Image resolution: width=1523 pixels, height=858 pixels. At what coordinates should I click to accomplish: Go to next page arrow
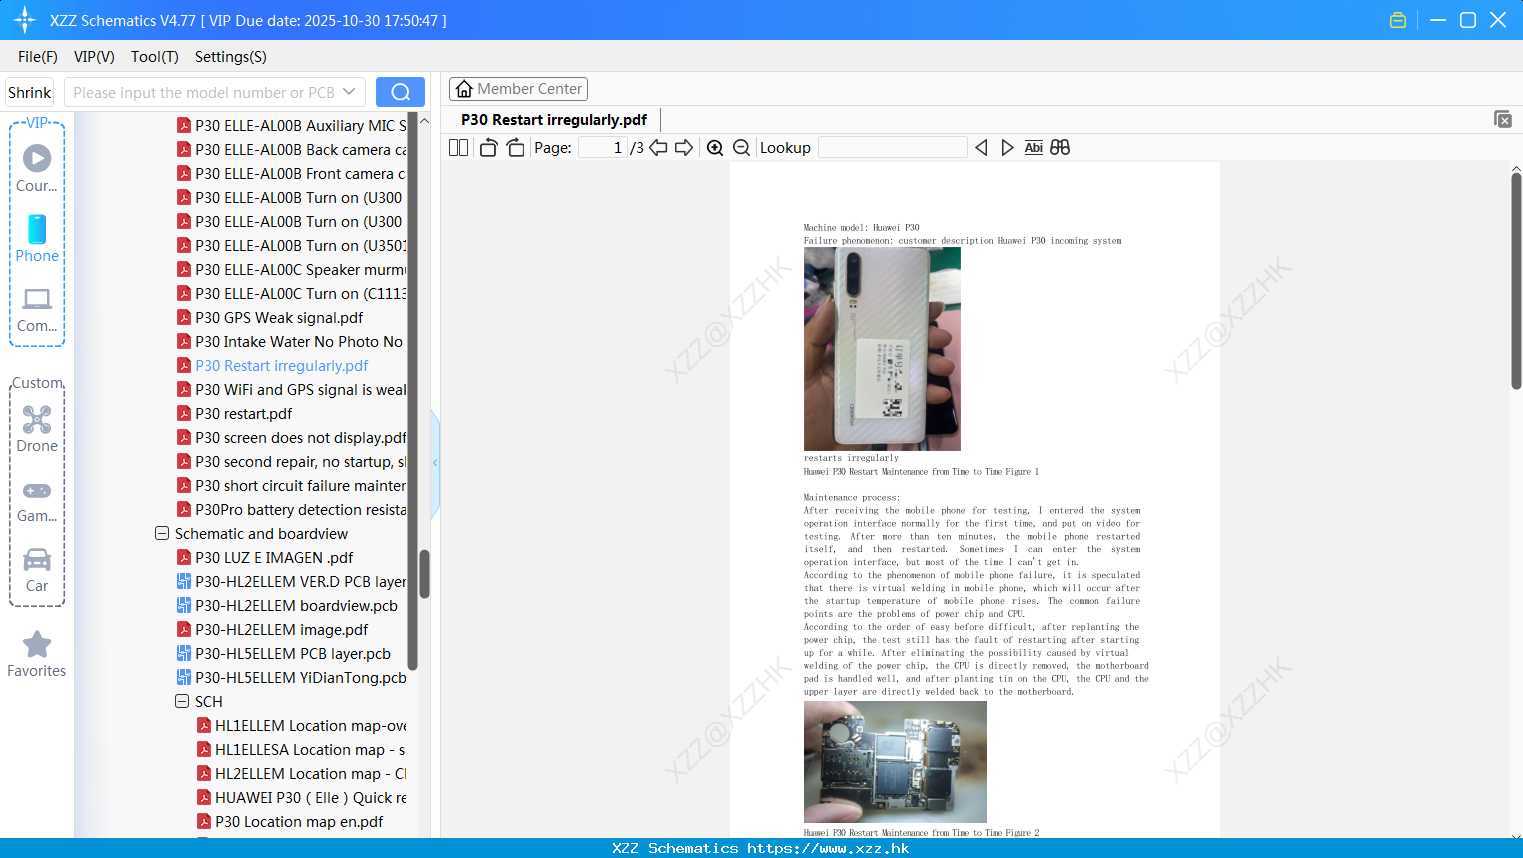pos(684,147)
